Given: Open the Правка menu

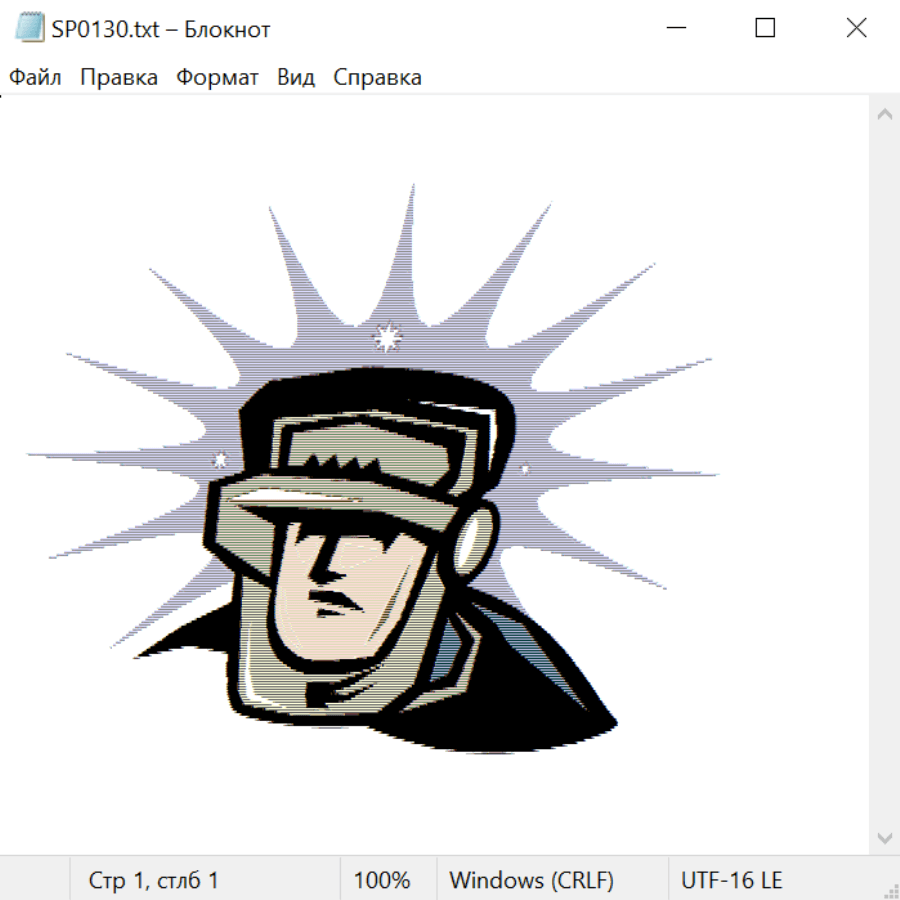Looking at the screenshot, I should pyautogui.click(x=119, y=78).
